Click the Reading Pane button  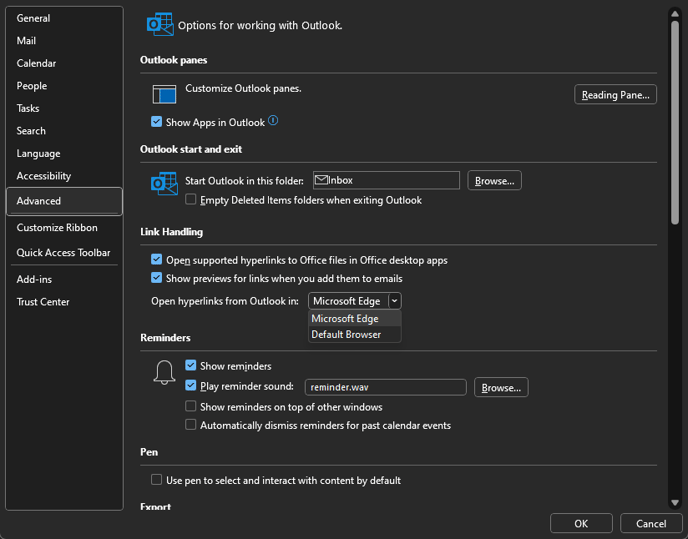click(615, 94)
